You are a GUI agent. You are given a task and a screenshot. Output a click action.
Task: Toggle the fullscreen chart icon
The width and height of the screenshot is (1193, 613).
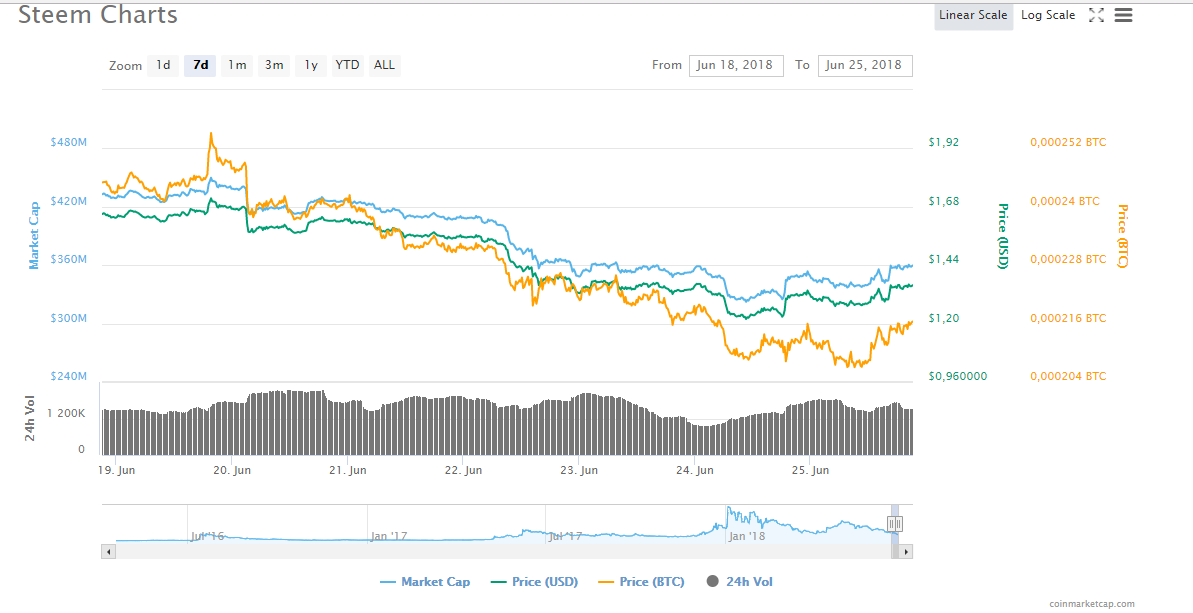tap(1096, 15)
